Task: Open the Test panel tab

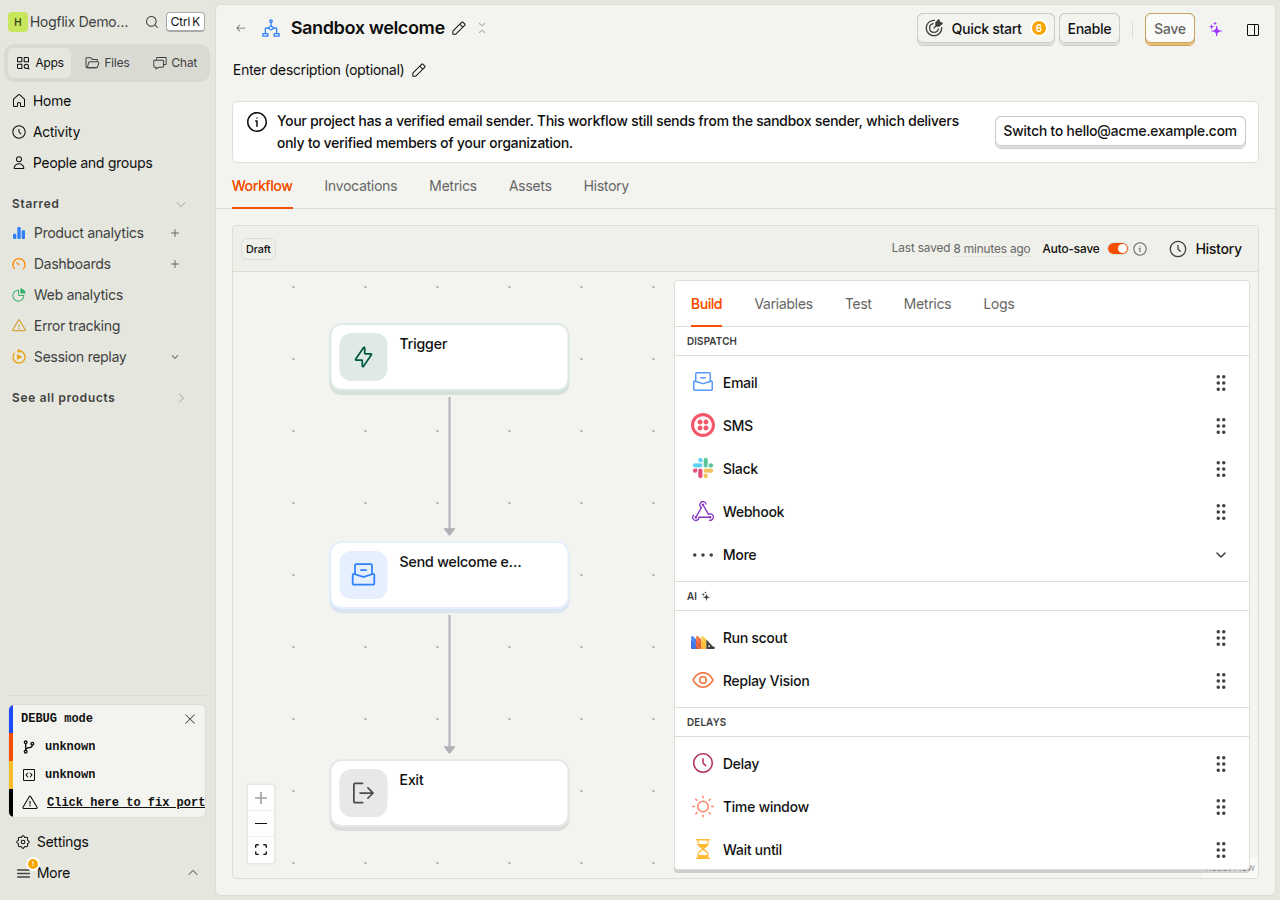Action: pyautogui.click(x=858, y=304)
